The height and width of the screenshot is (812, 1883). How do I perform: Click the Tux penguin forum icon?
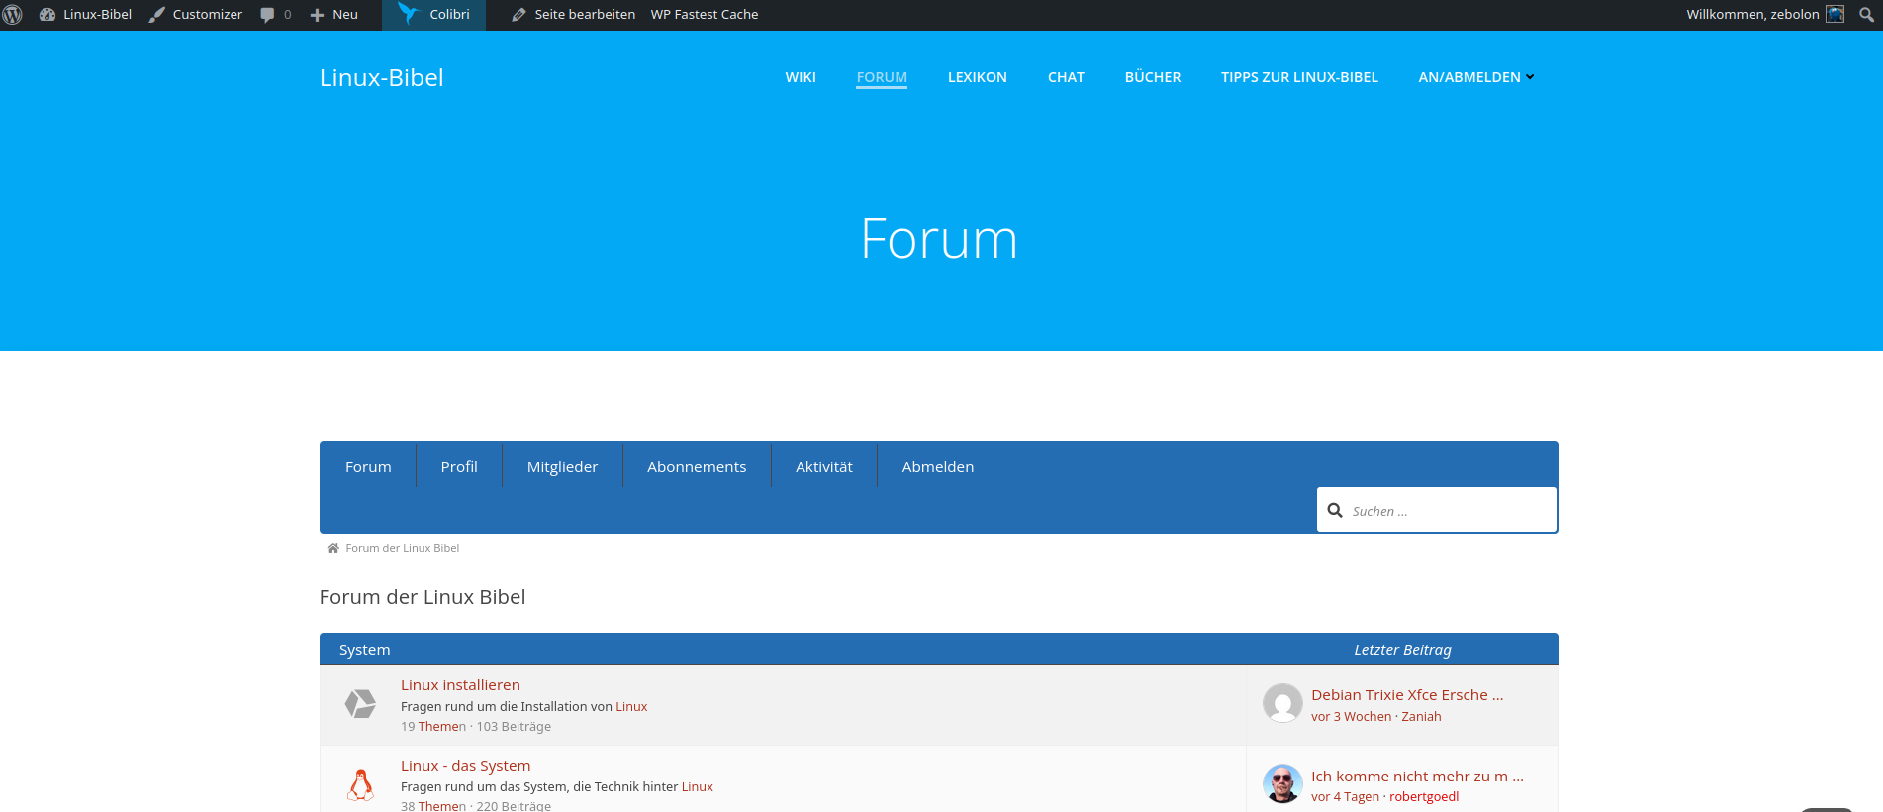click(360, 785)
